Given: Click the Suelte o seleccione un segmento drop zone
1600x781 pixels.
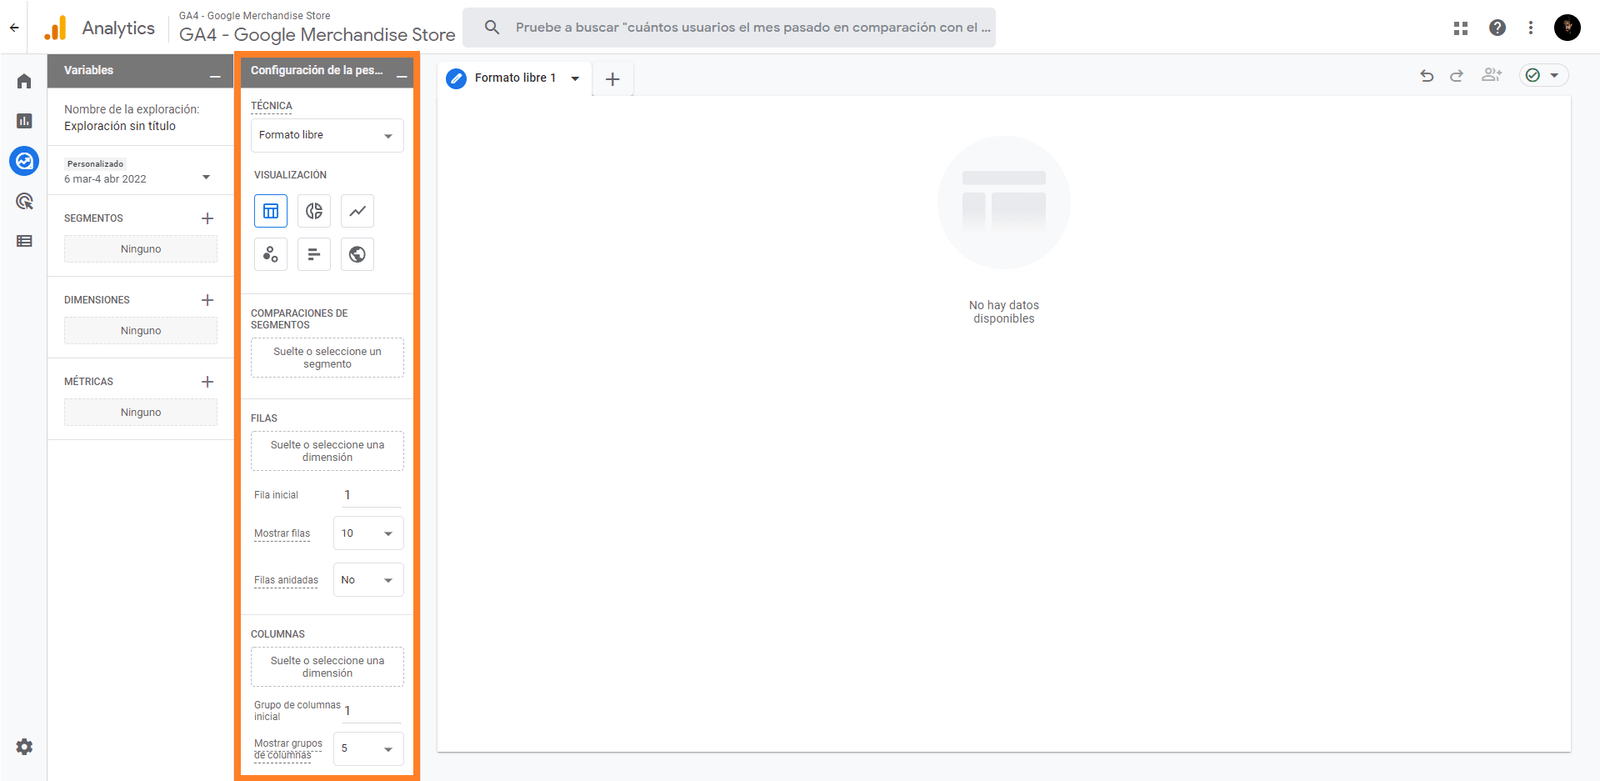Looking at the screenshot, I should [327, 358].
